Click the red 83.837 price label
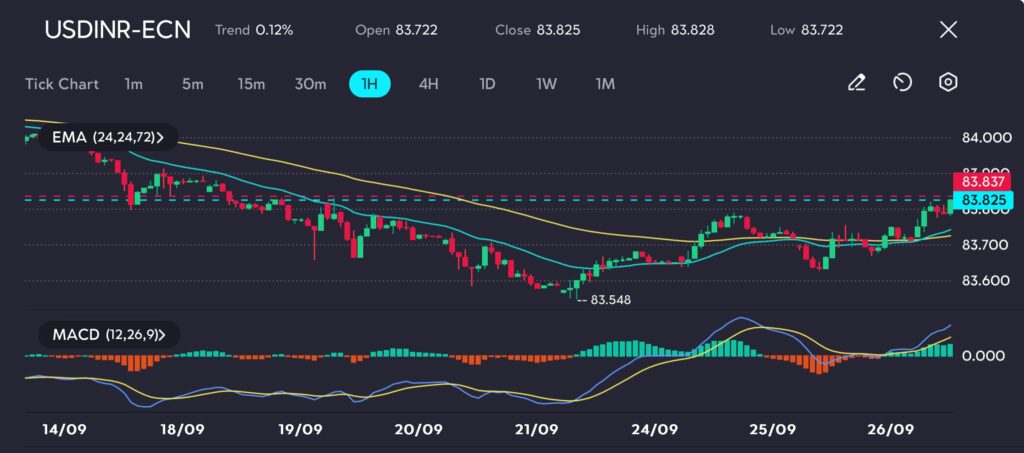The width and height of the screenshot is (1024, 453). (x=980, y=182)
